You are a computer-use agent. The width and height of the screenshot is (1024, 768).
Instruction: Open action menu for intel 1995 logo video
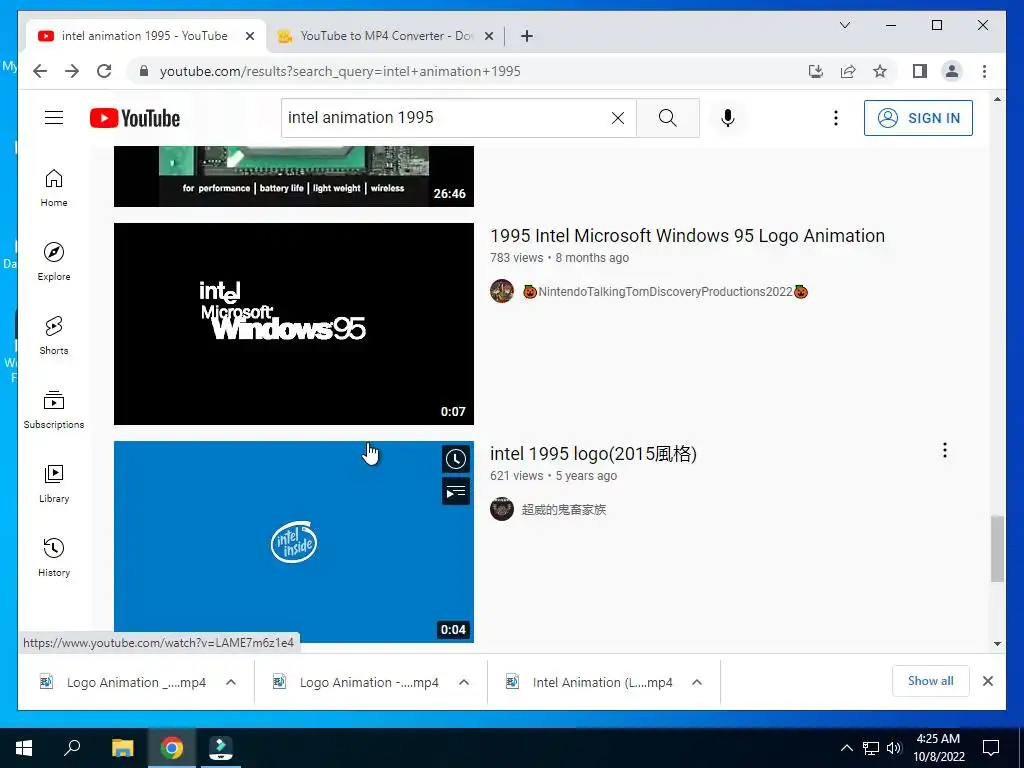coord(944,450)
